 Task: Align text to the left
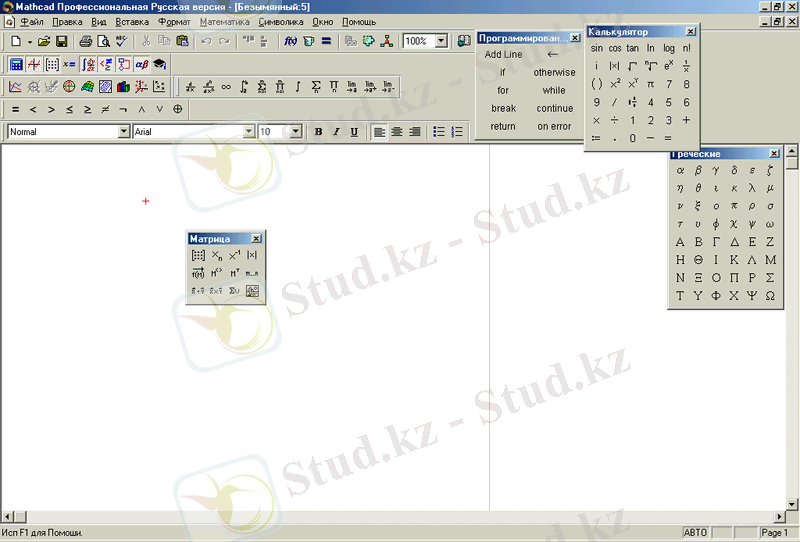pos(379,132)
